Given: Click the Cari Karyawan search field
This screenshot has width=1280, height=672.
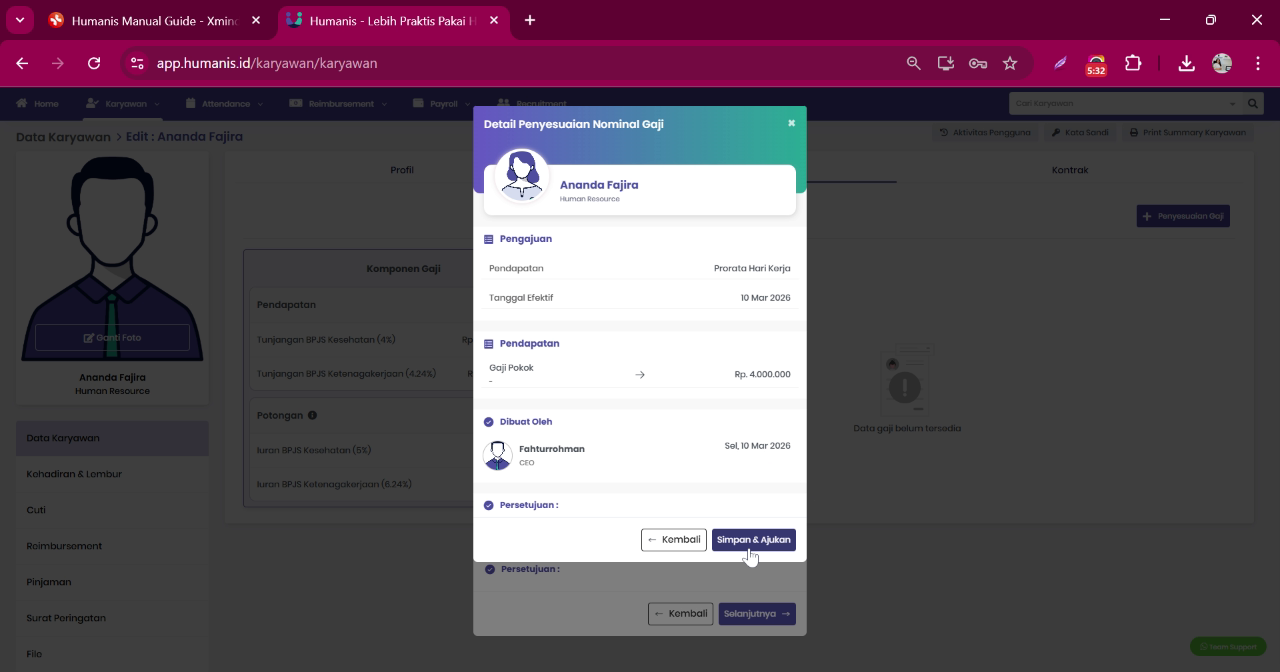Looking at the screenshot, I should point(1125,103).
